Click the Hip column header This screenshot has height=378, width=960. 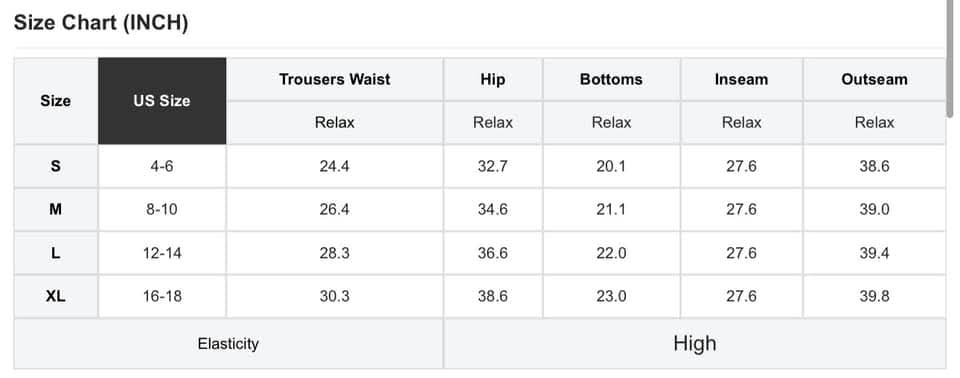[493, 80]
